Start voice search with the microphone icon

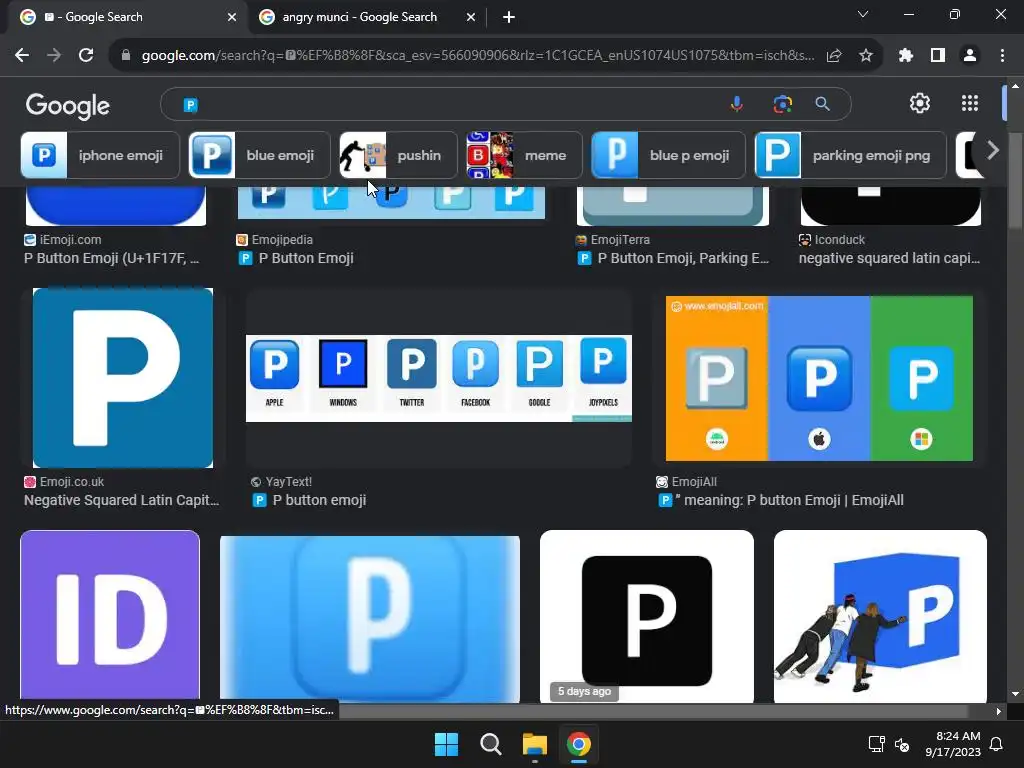(737, 104)
